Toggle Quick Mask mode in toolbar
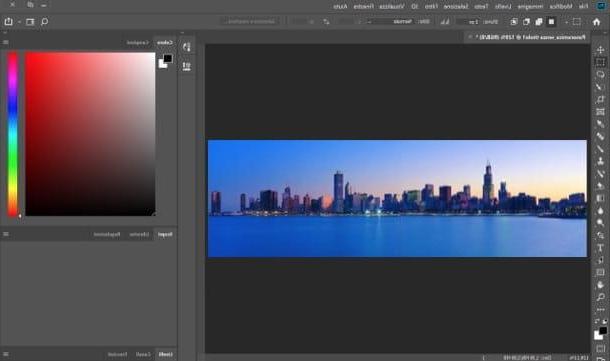This screenshot has width=610, height=361. (x=600, y=349)
